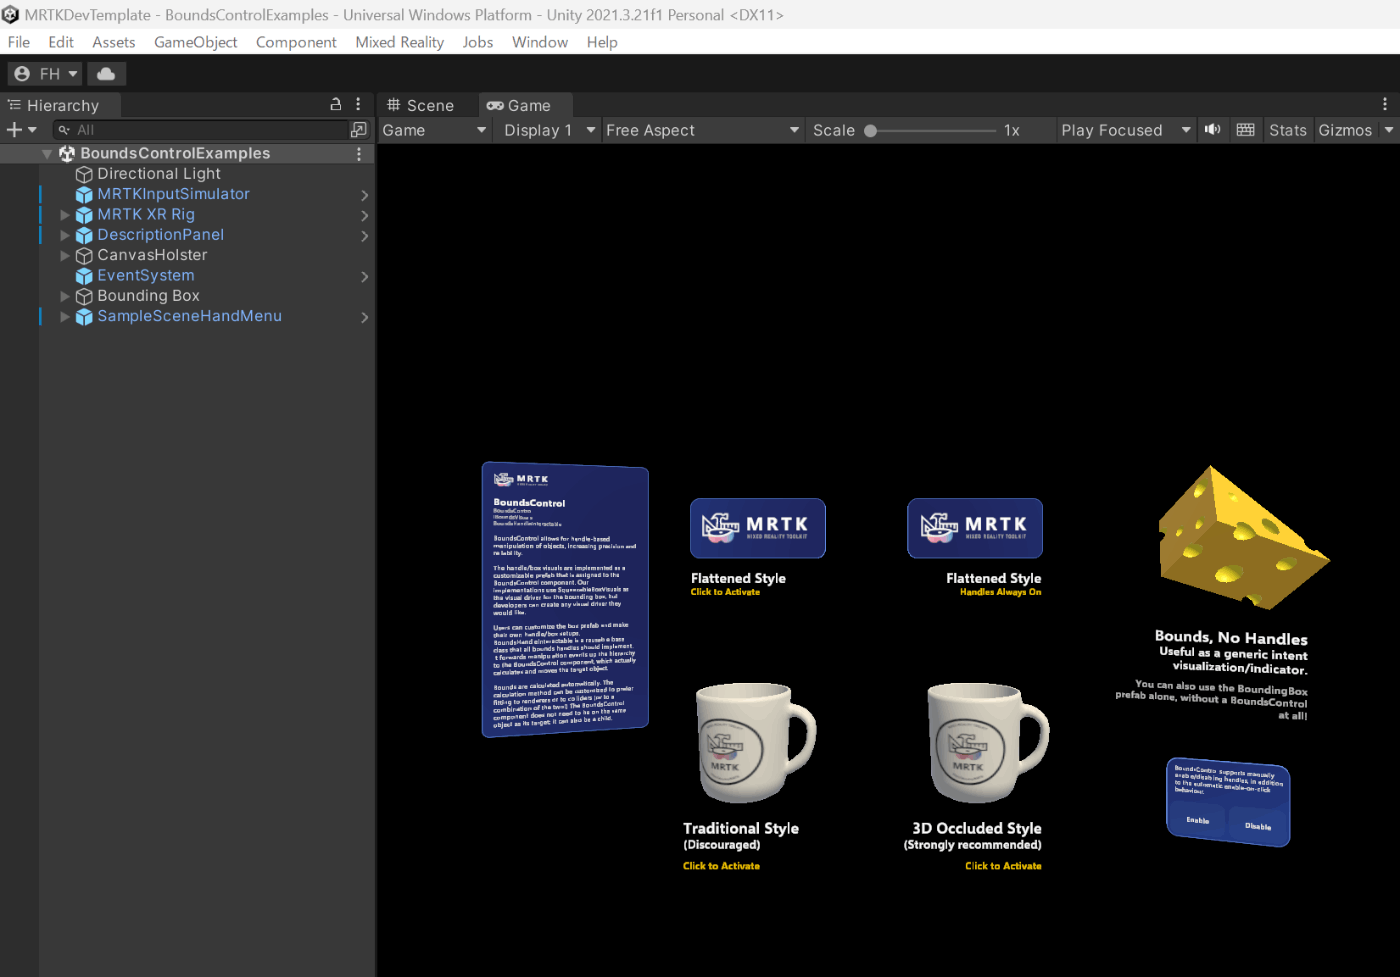
Task: Open the Display 1 dropdown
Action: click(x=549, y=130)
